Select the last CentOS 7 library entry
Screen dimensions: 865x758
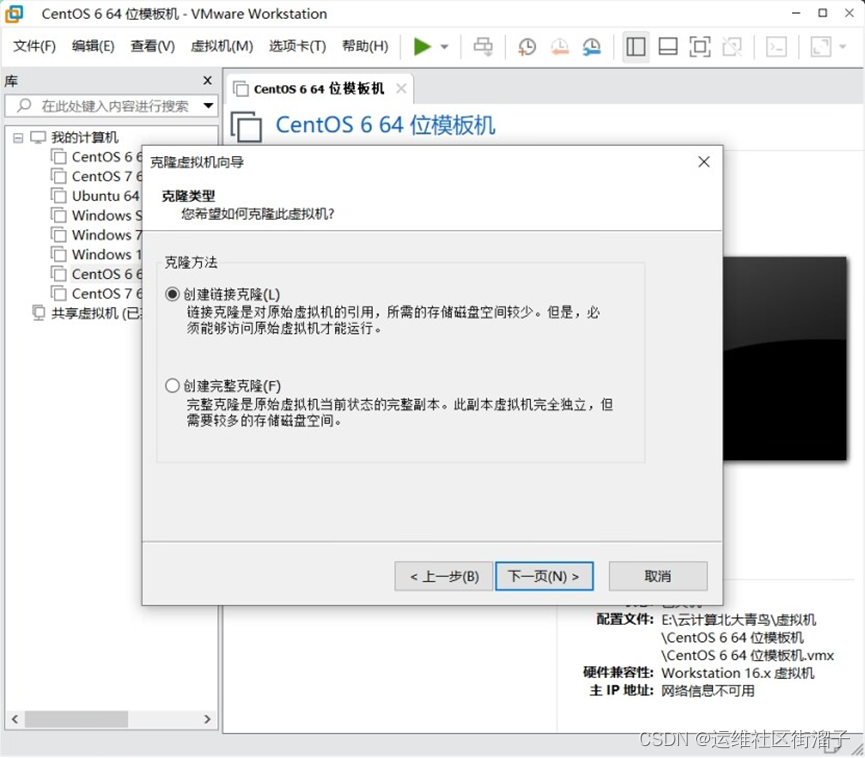pos(97,293)
